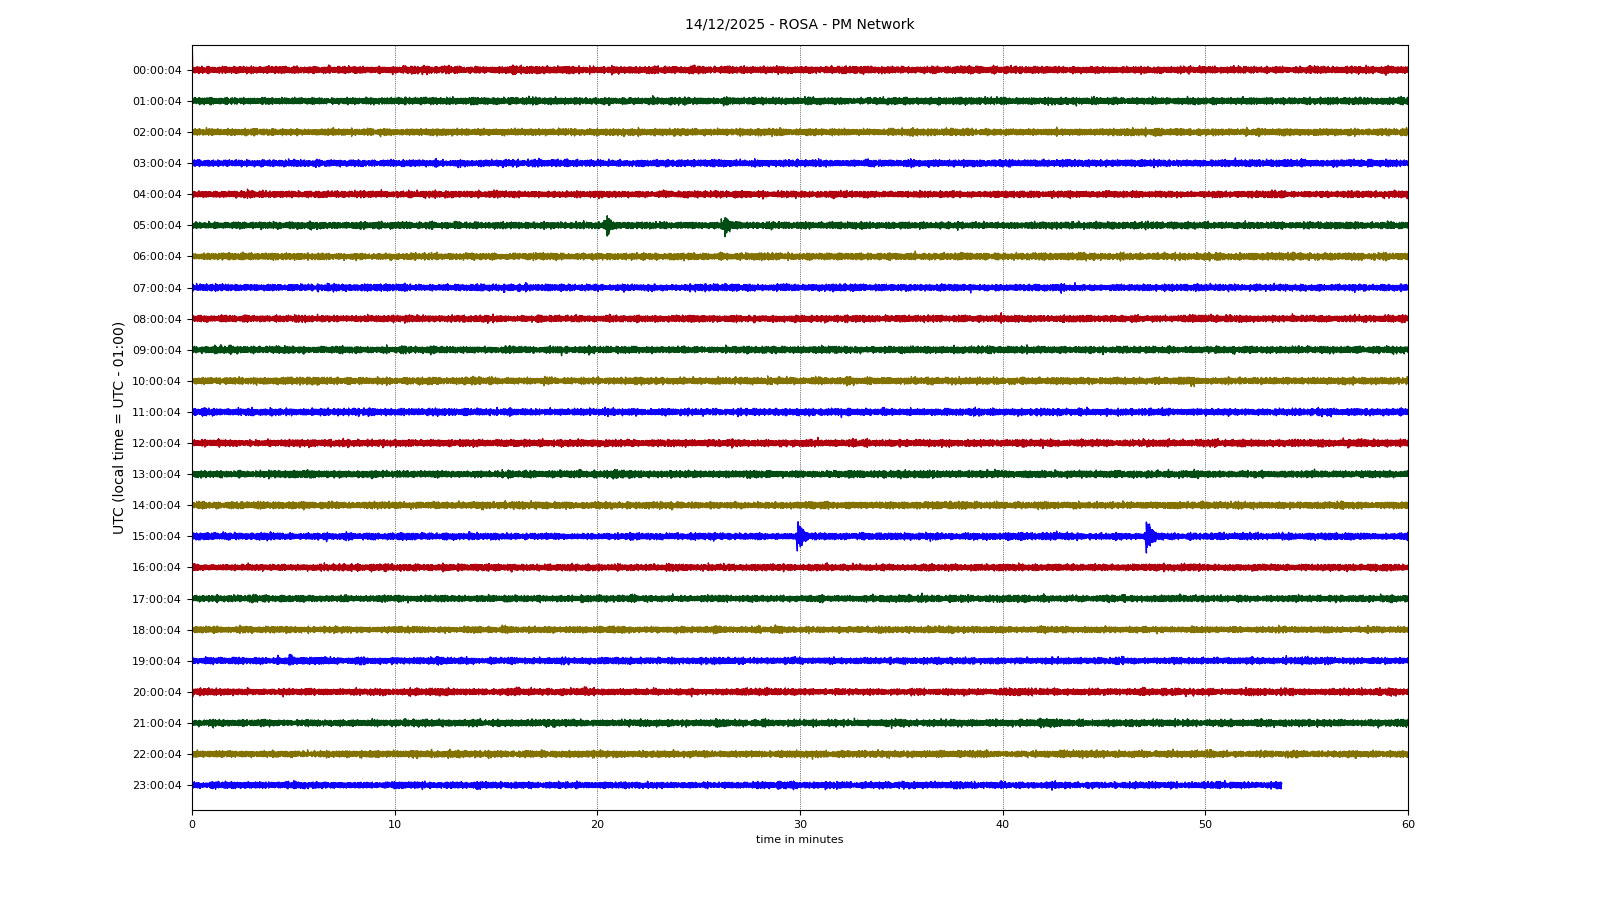Click the plot title "14/12/2025 - ROSA - PM Network"
The width and height of the screenshot is (1600, 900).
click(799, 25)
